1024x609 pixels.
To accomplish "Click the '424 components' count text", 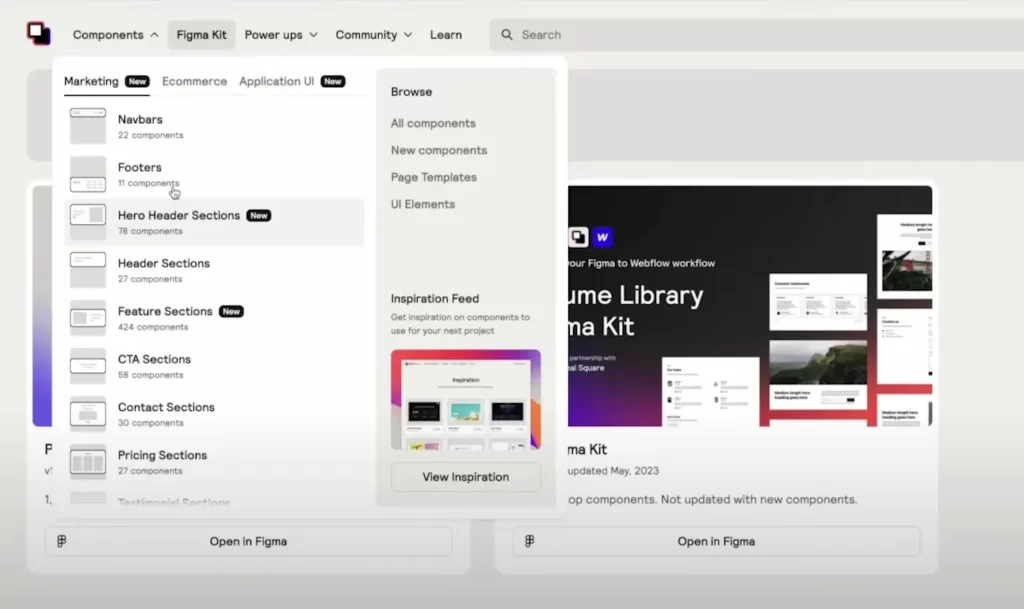I will (x=153, y=327).
